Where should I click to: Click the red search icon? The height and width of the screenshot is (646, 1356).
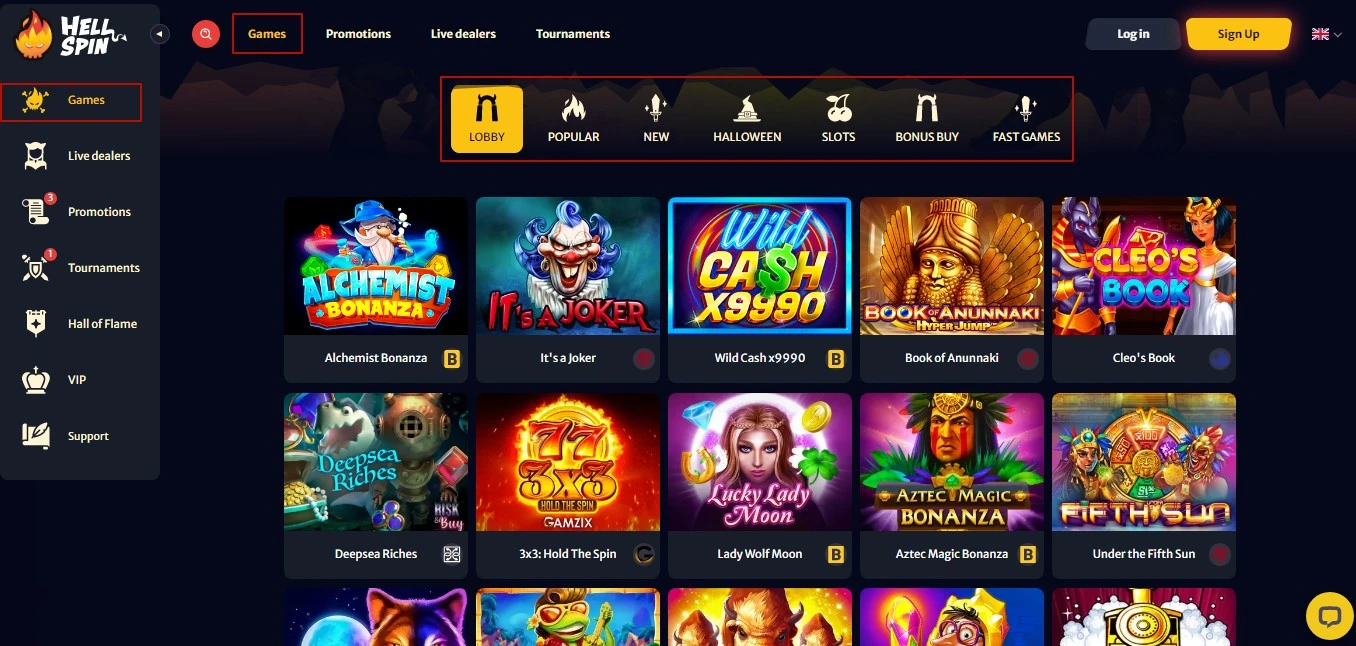[206, 34]
